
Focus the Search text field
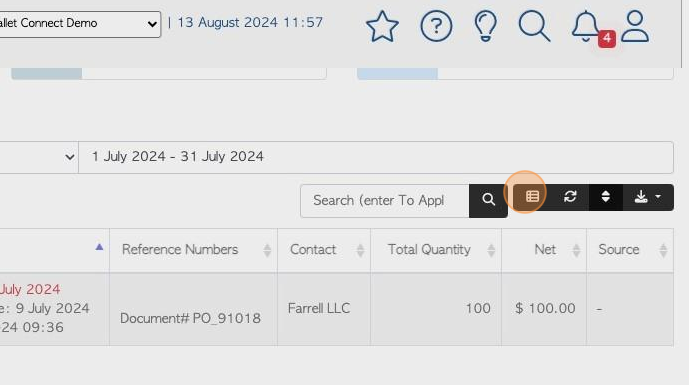point(384,201)
